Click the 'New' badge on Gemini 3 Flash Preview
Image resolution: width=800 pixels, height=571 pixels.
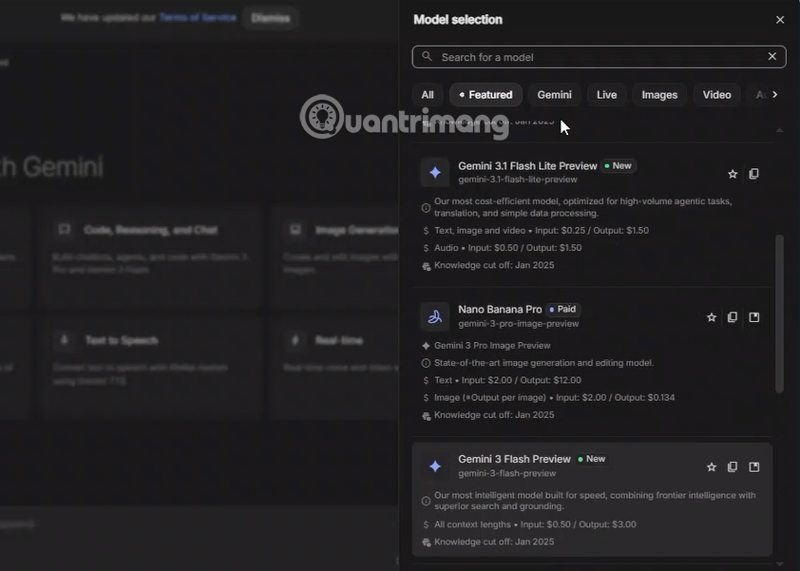[592, 459]
